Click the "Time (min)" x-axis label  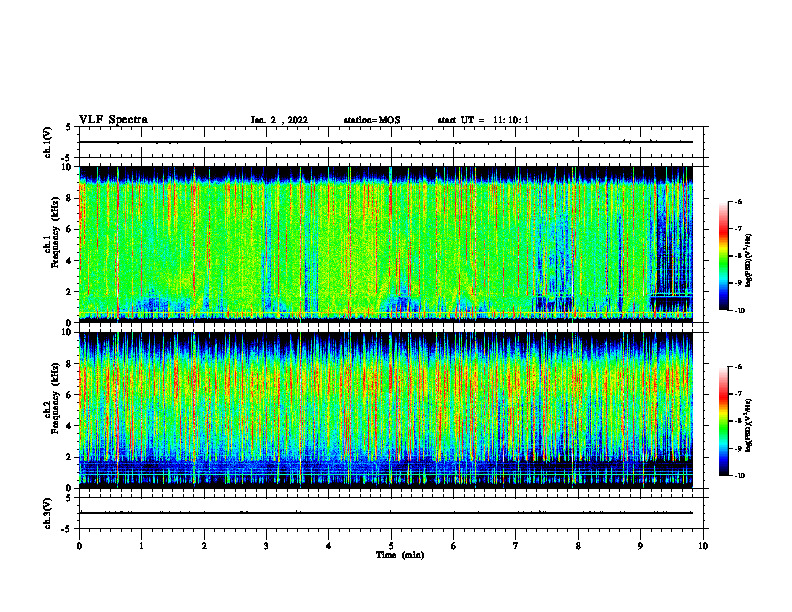(400, 555)
